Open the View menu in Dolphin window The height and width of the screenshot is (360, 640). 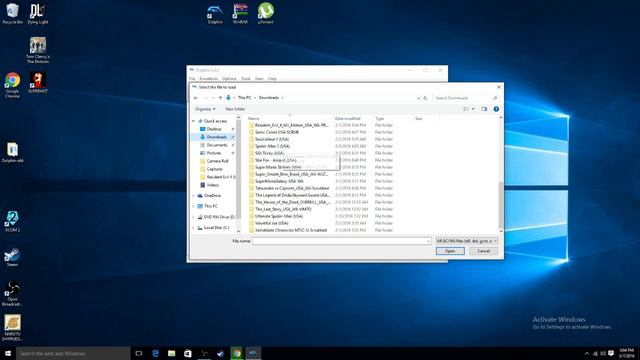point(259,79)
